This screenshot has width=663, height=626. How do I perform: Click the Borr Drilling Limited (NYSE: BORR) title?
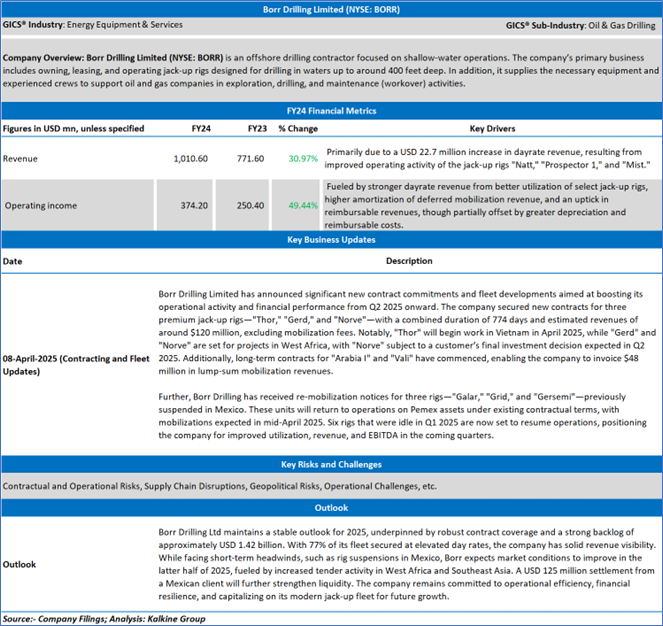pyautogui.click(x=331, y=9)
